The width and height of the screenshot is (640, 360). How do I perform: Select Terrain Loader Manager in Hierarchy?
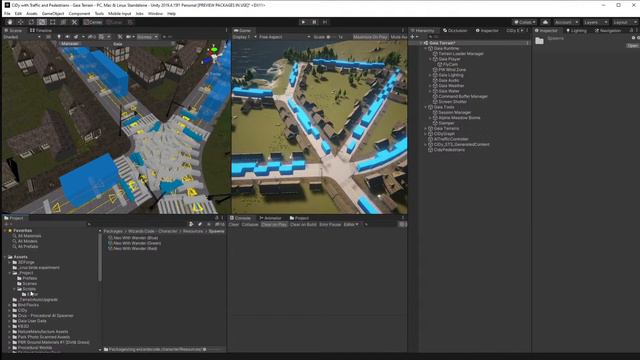[461, 53]
